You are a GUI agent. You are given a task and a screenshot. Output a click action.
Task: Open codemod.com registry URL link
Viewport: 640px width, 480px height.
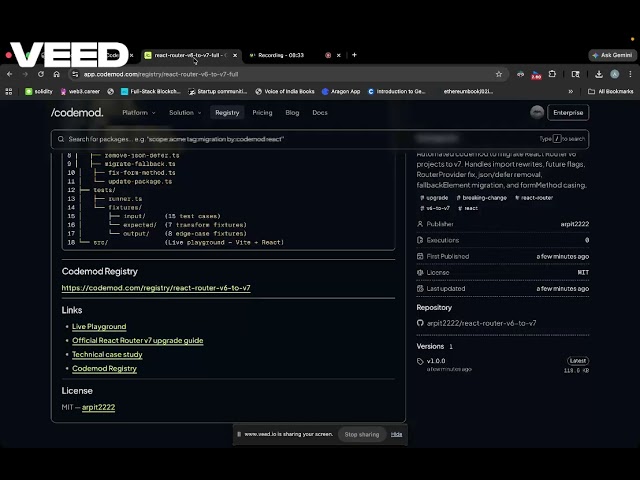156,288
